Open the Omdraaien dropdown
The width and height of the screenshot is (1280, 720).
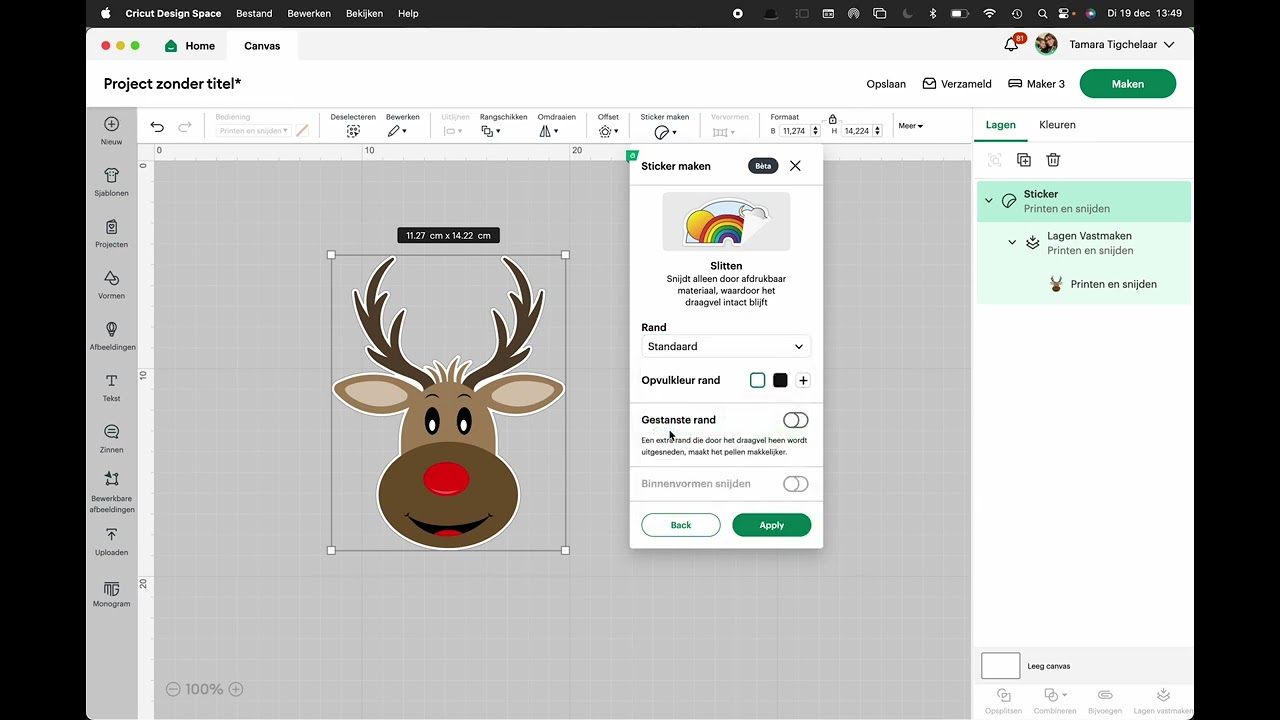tap(548, 131)
